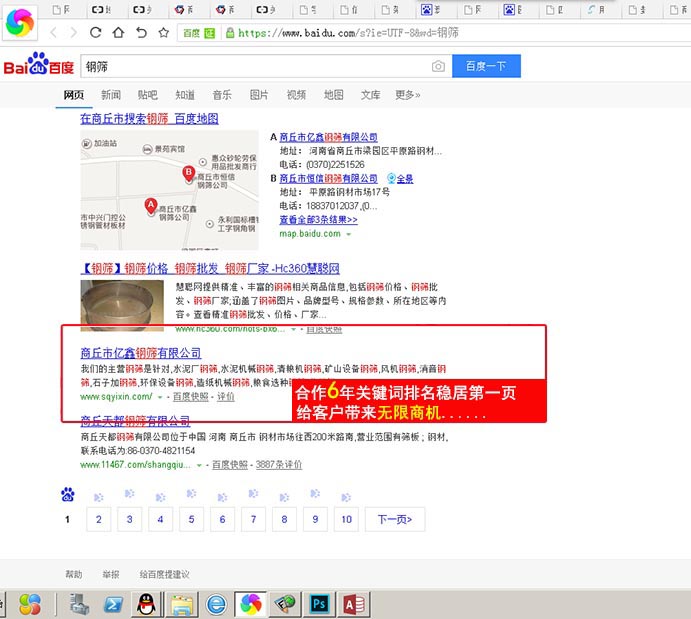Click the browser back arrow
The image size is (691, 619).
click(53, 33)
